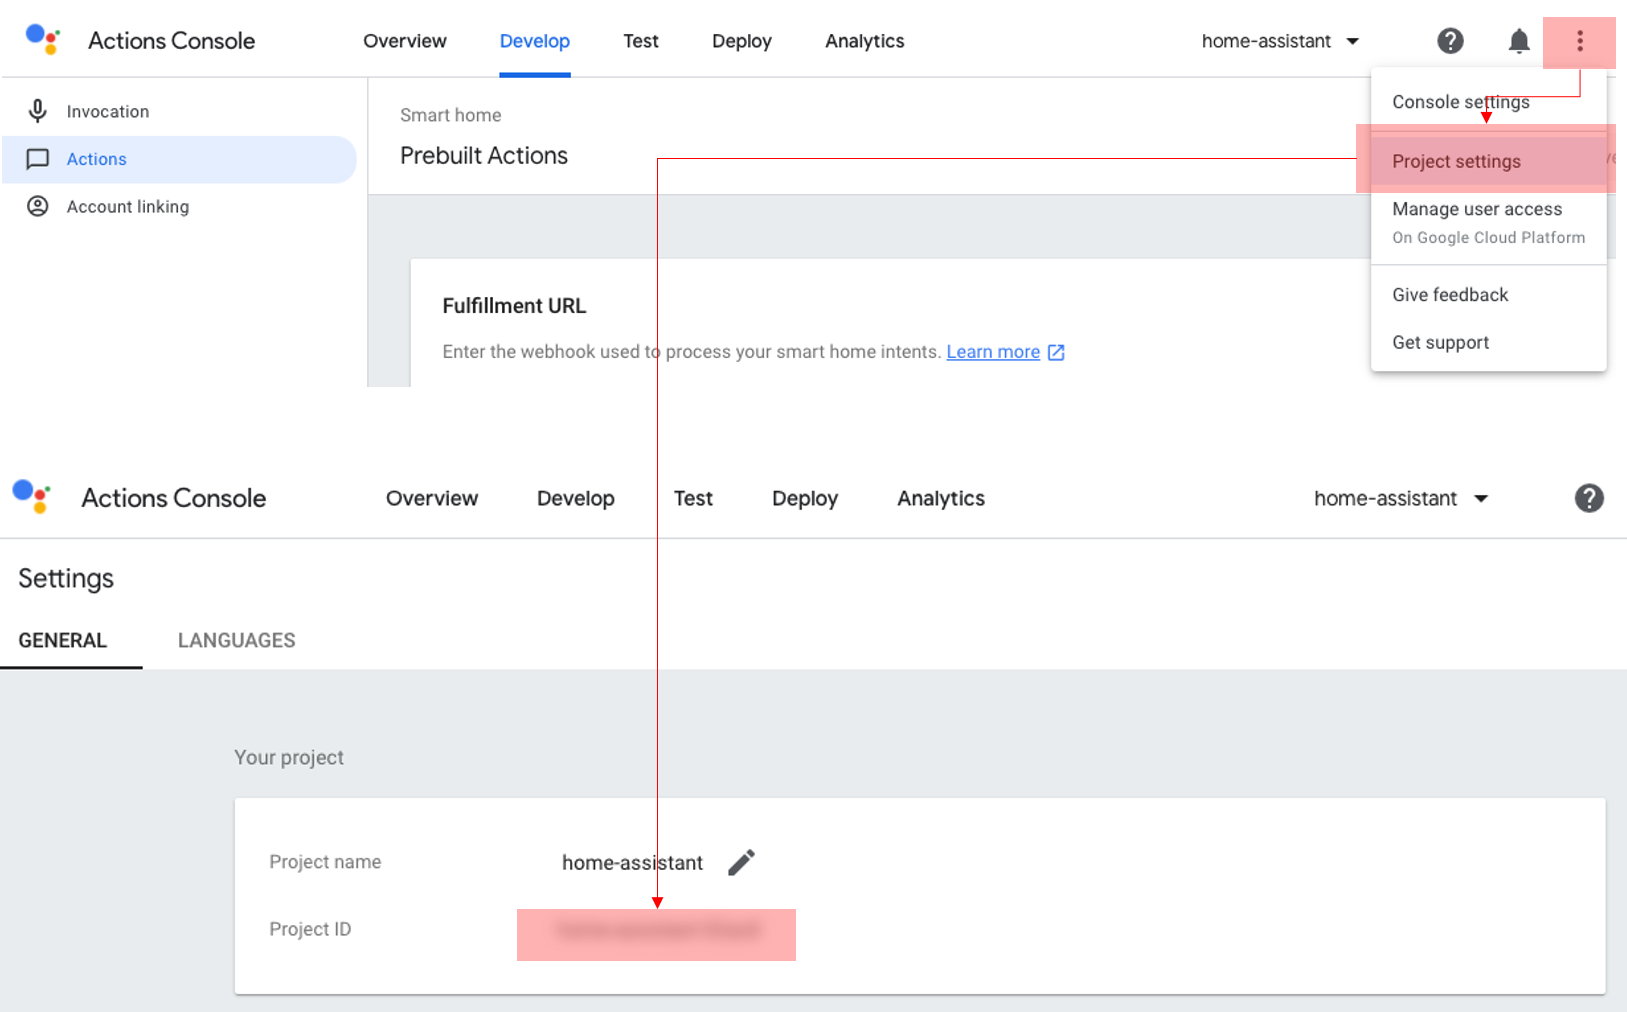The image size is (1627, 1012).
Task: Click the Invocation microphone icon
Action: click(x=38, y=111)
